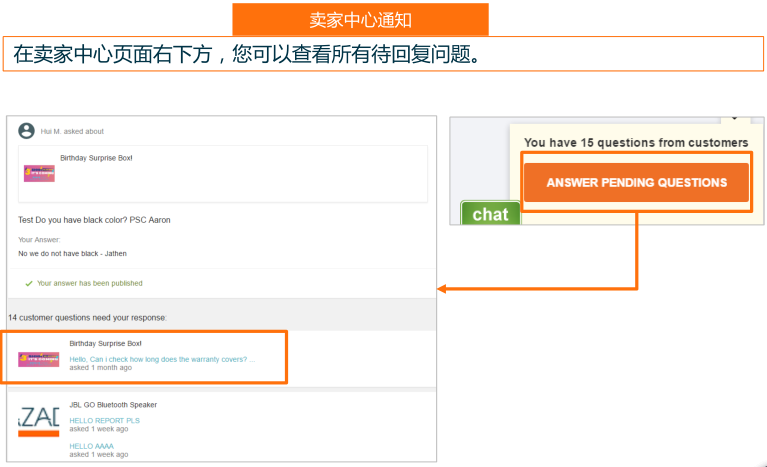The image size is (767, 467).
Task: Open the warranty question link
Action: [x=162, y=359]
